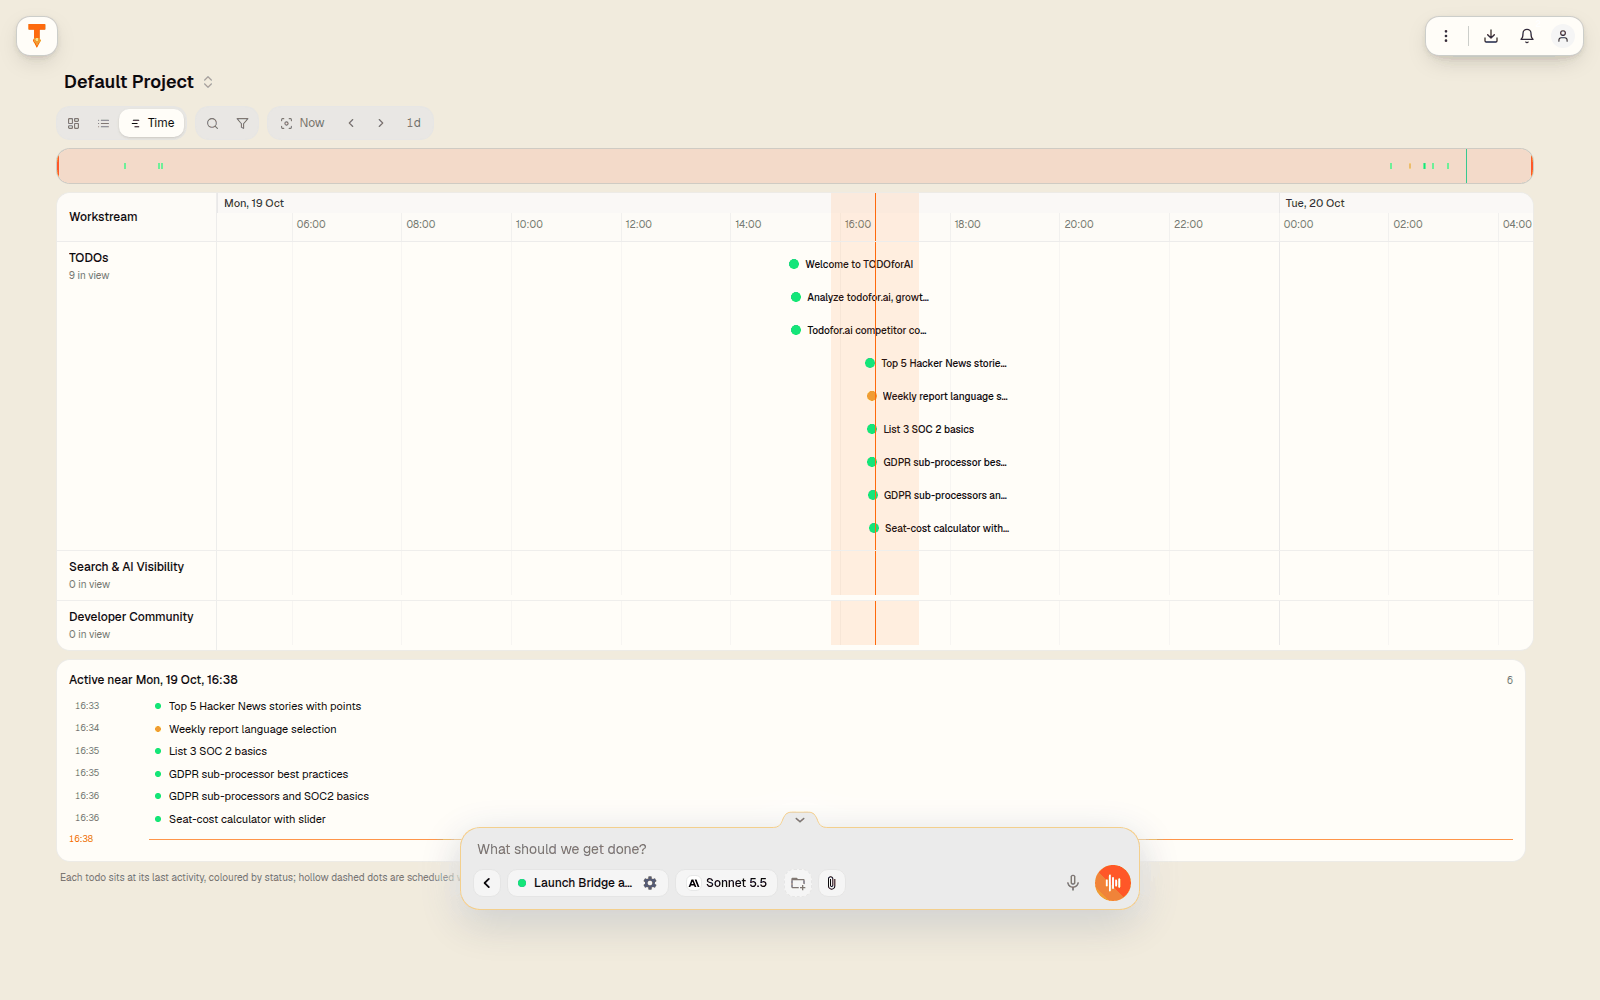Switch to the list view icon
The image size is (1600, 1000).
coord(103,123)
